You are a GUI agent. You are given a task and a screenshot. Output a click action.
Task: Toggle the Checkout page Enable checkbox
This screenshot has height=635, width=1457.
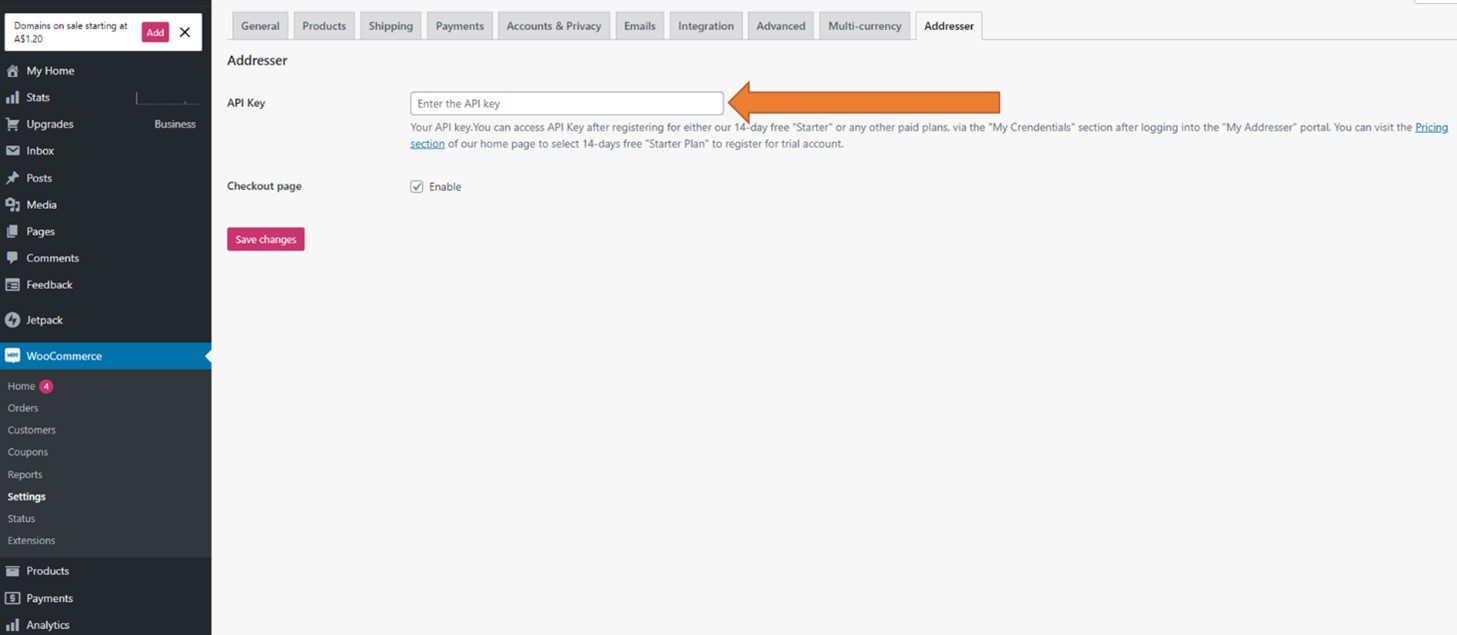[417, 187]
